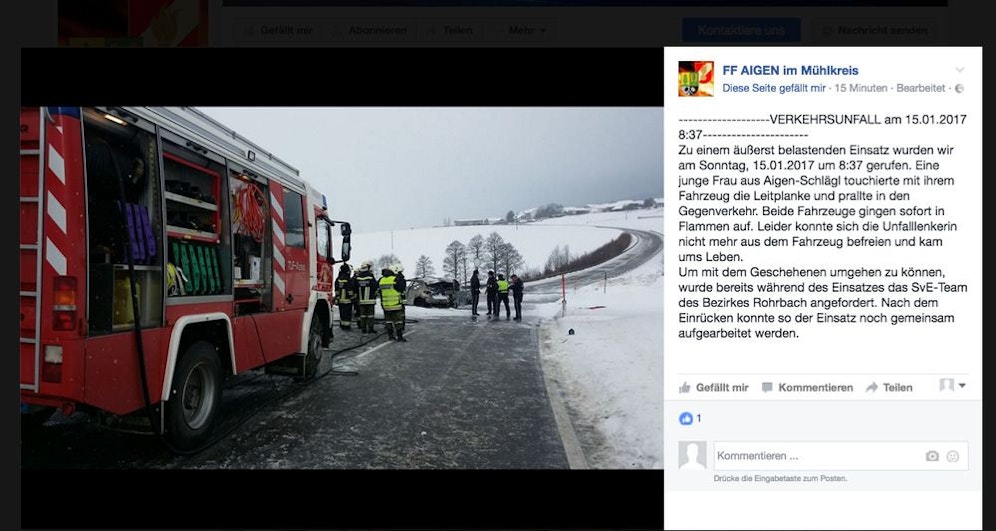Click the FF AIGEN page profile picture
The width and height of the screenshot is (996, 531).
(x=696, y=79)
